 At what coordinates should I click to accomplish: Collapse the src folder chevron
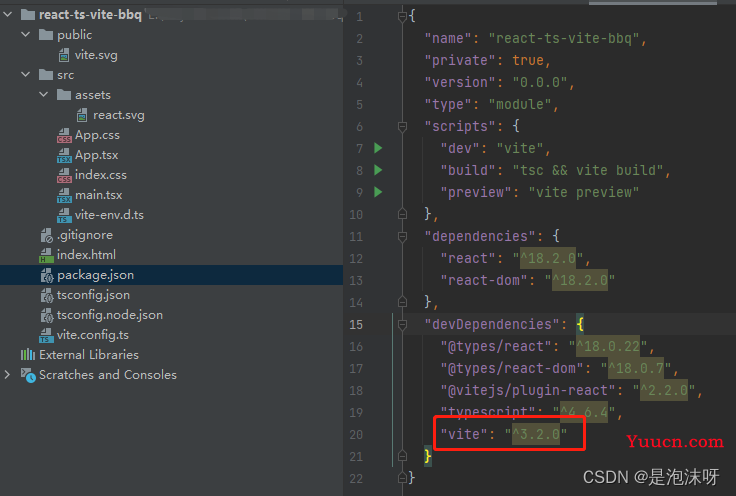click(26, 74)
